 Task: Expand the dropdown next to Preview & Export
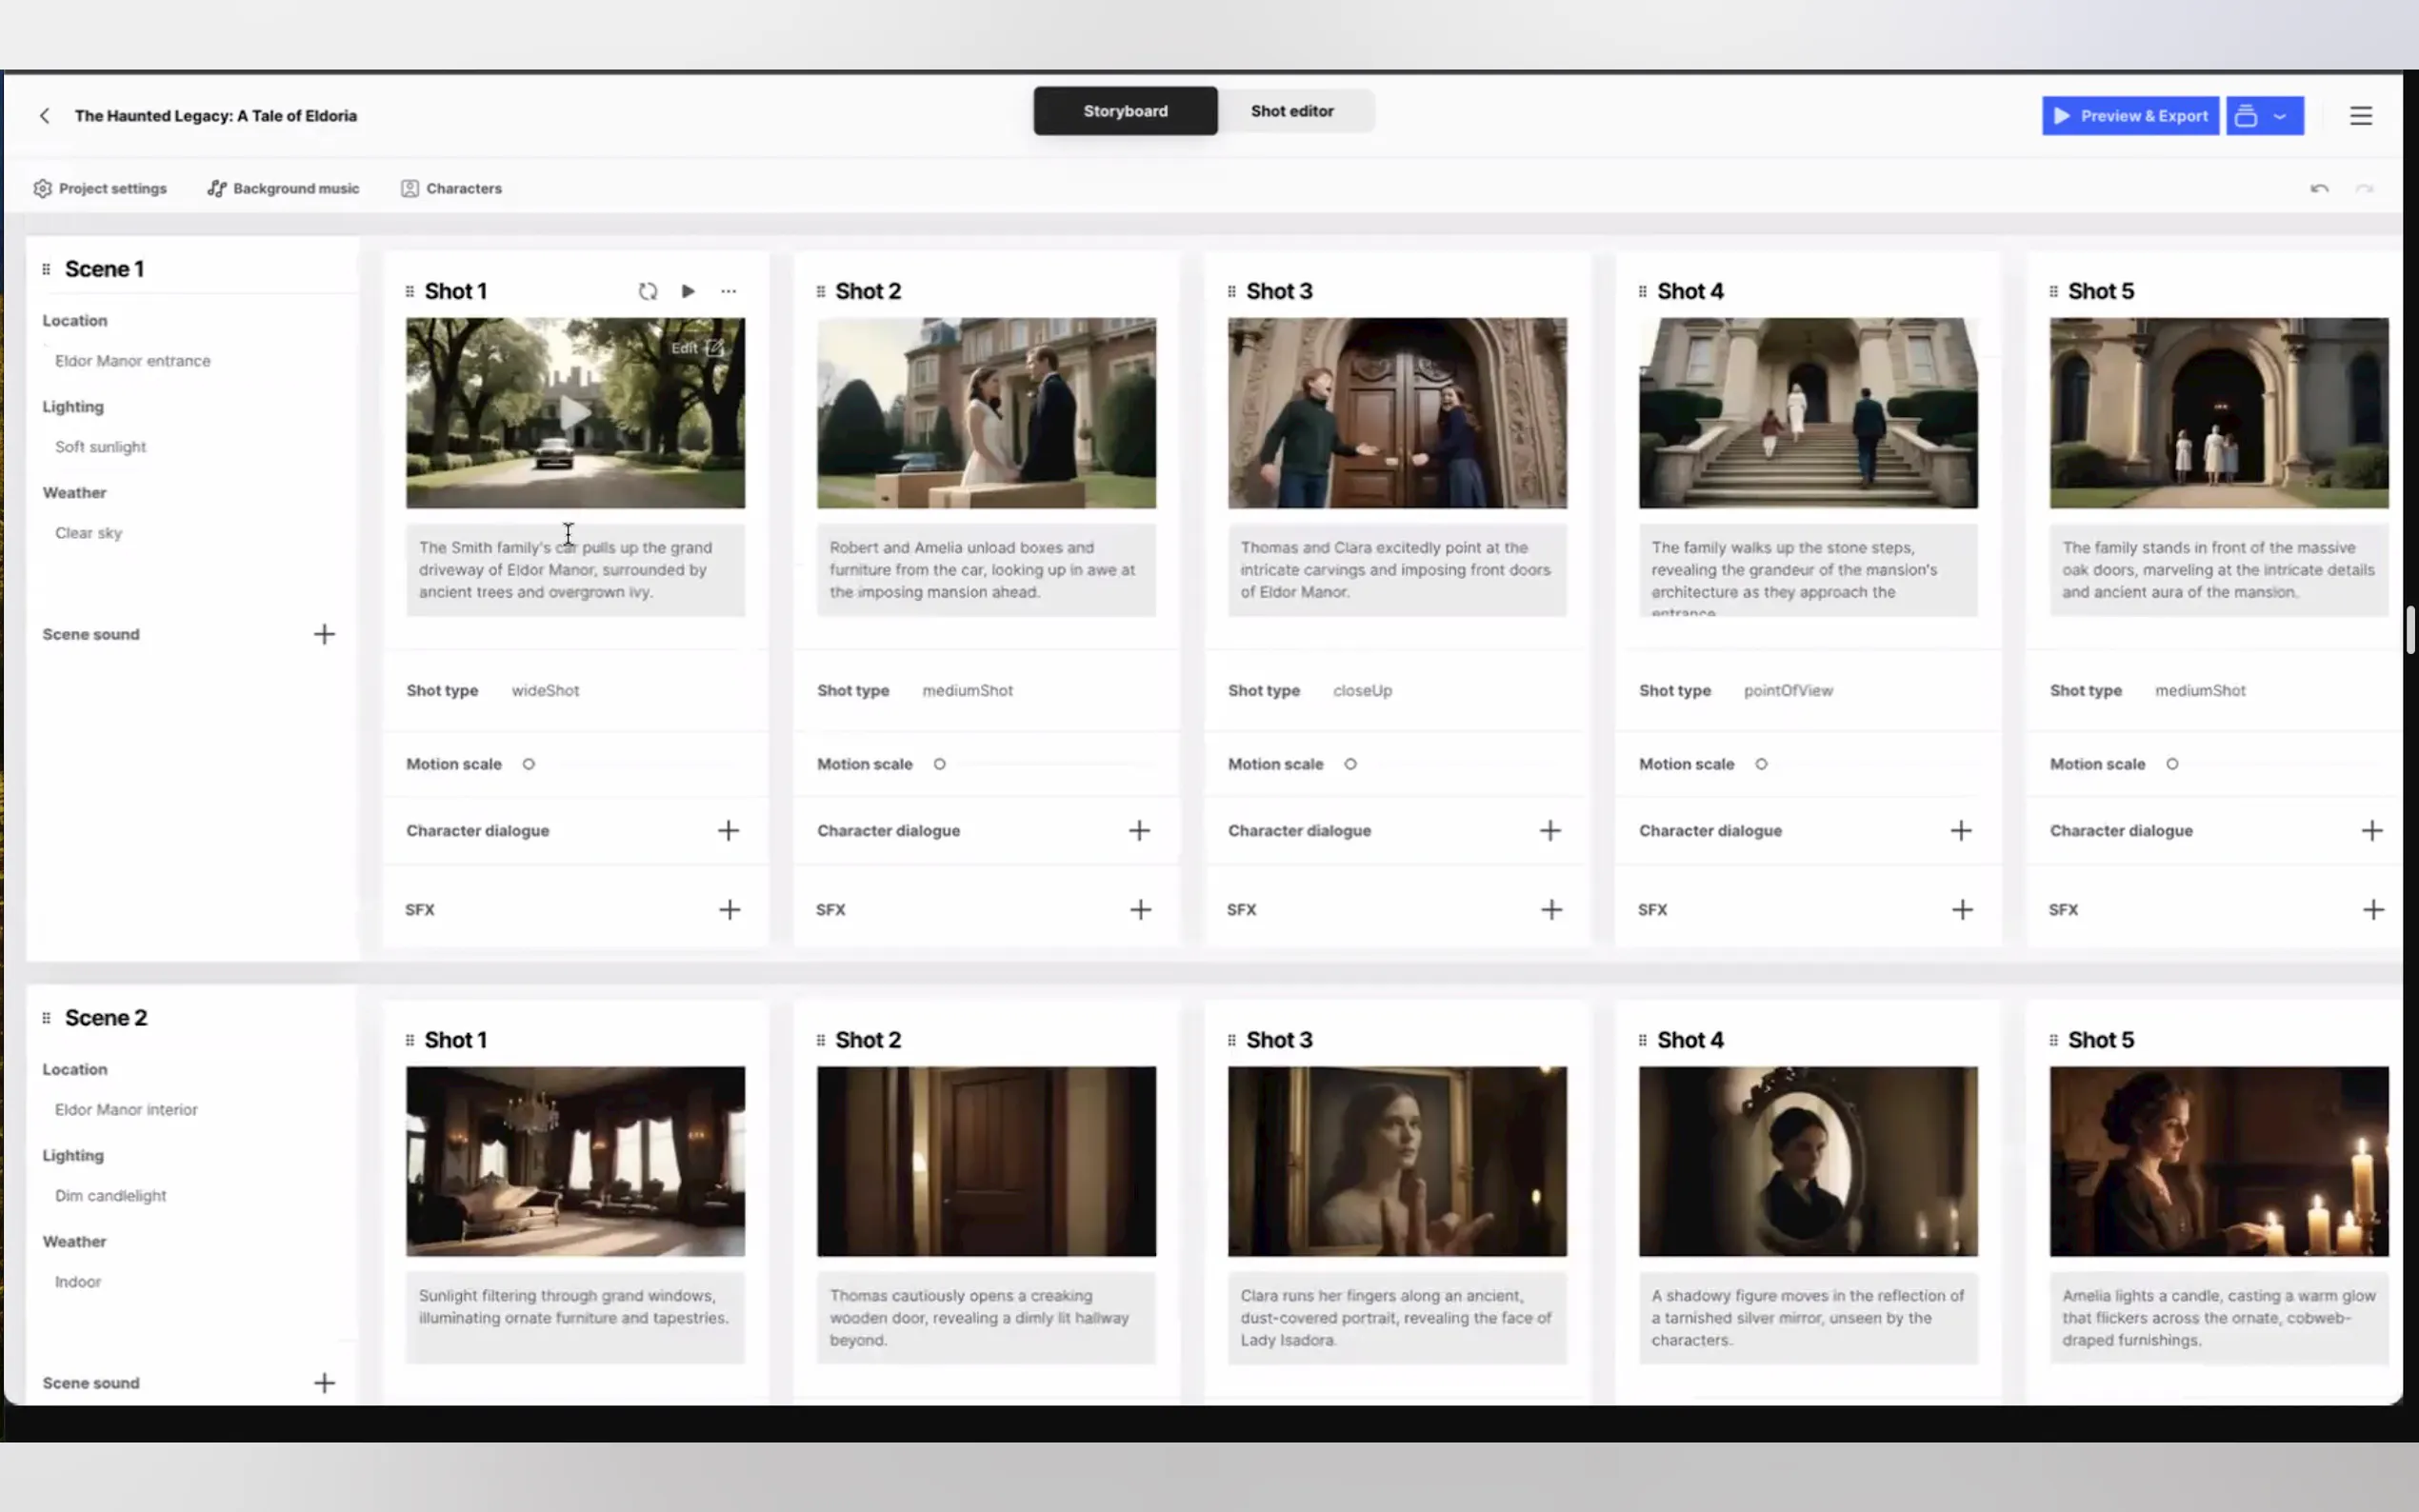[x=2280, y=116]
